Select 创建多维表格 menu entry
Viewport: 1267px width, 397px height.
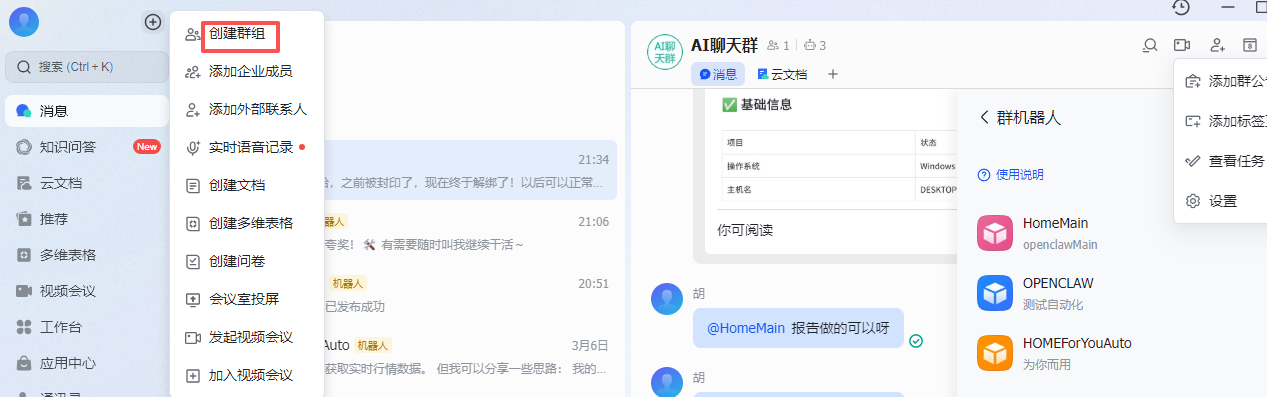247,223
